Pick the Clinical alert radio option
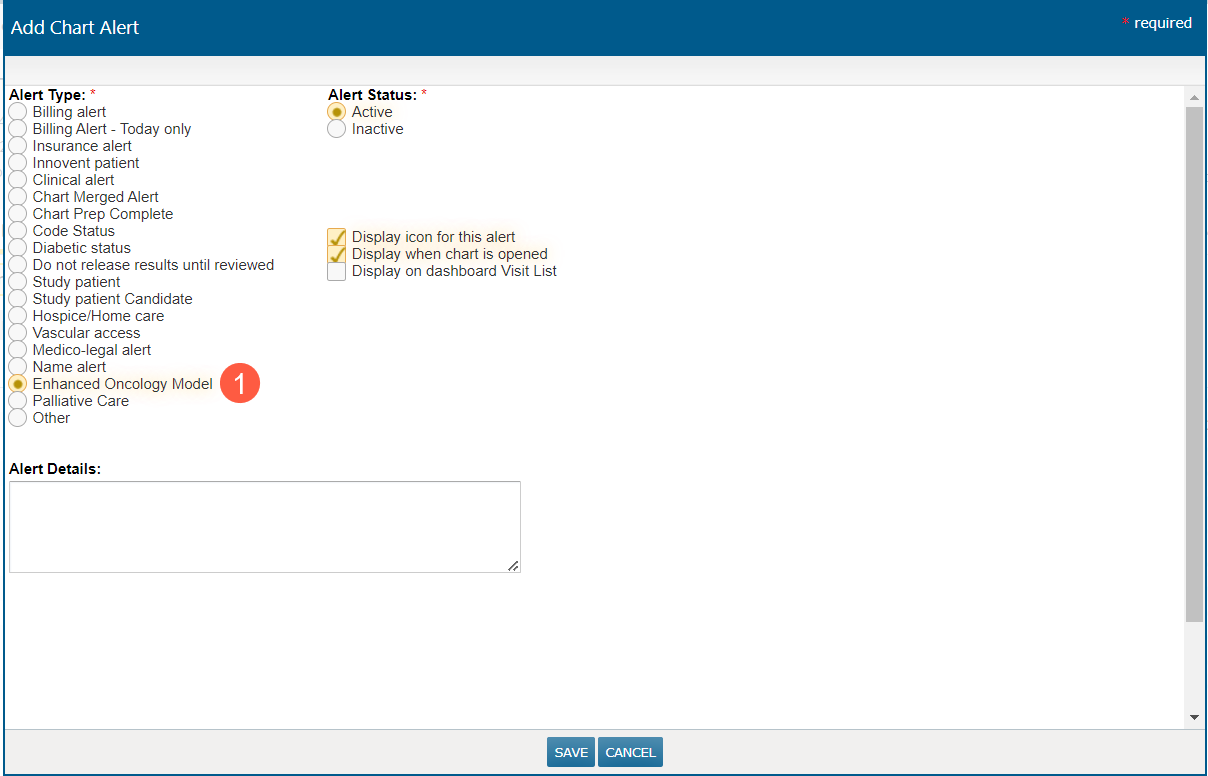The height and width of the screenshot is (776, 1208). [x=18, y=180]
